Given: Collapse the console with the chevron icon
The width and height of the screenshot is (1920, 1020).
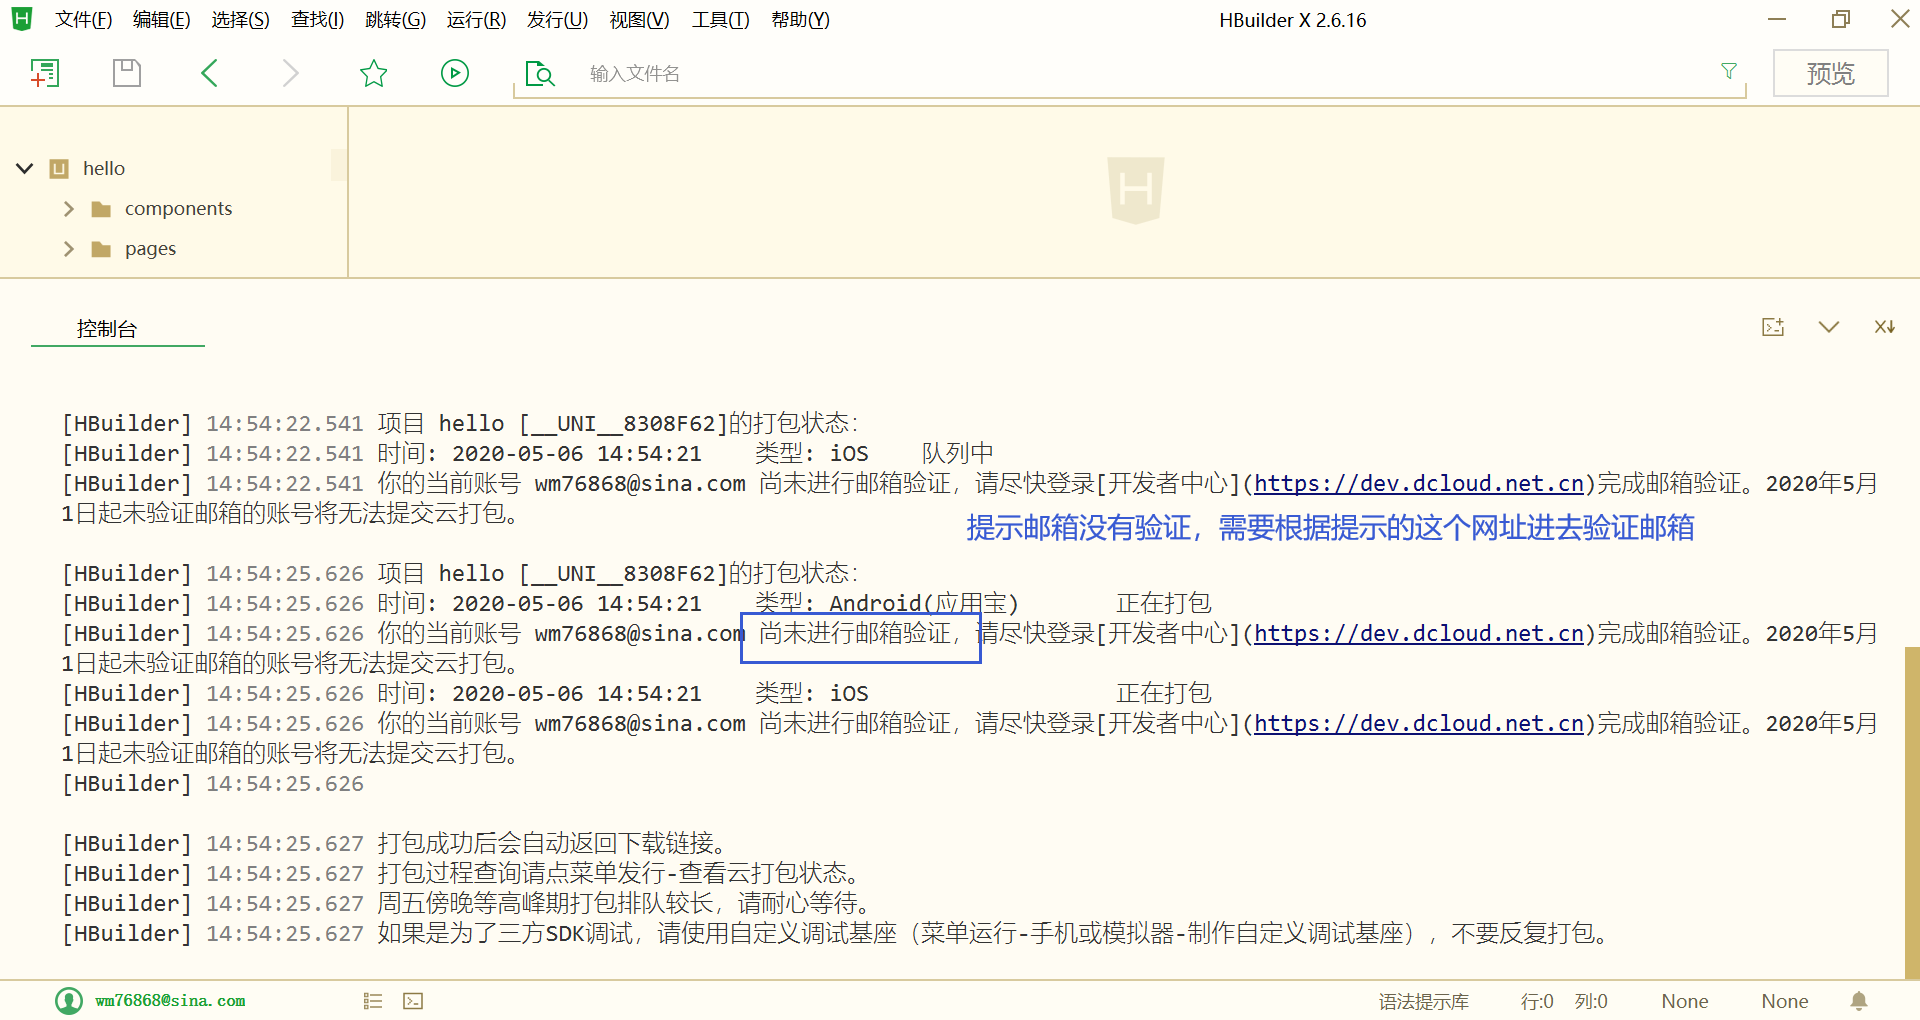Looking at the screenshot, I should [x=1829, y=327].
